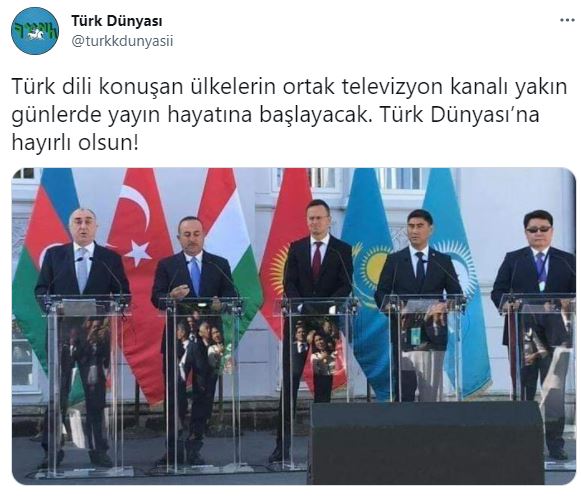Screen dimensions: 581x496
Task: Click the window above the flags in the photo
Action: (402, 180)
